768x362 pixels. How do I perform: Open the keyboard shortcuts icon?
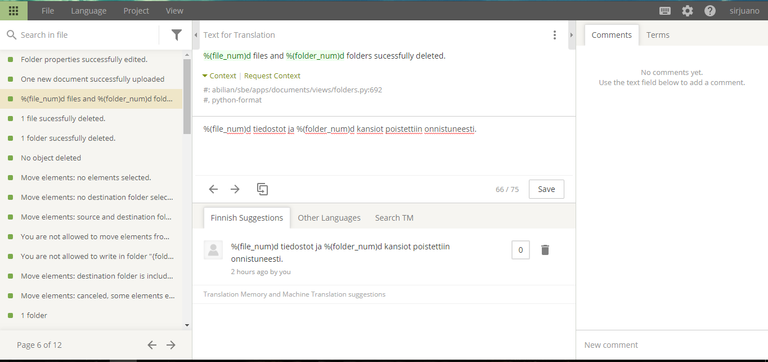click(x=665, y=11)
